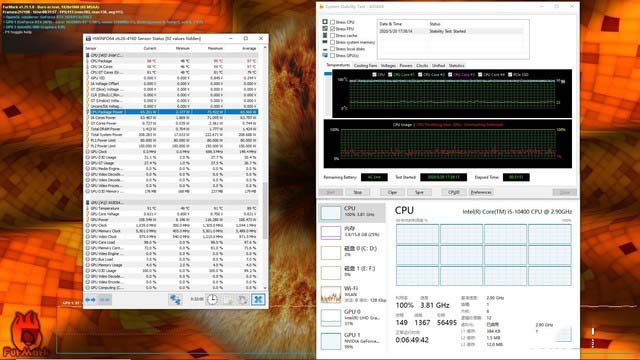Toggle CPU Core #2 graph checkbox
Image resolution: width=640 pixels, height=360 pixels.
tap(420, 75)
